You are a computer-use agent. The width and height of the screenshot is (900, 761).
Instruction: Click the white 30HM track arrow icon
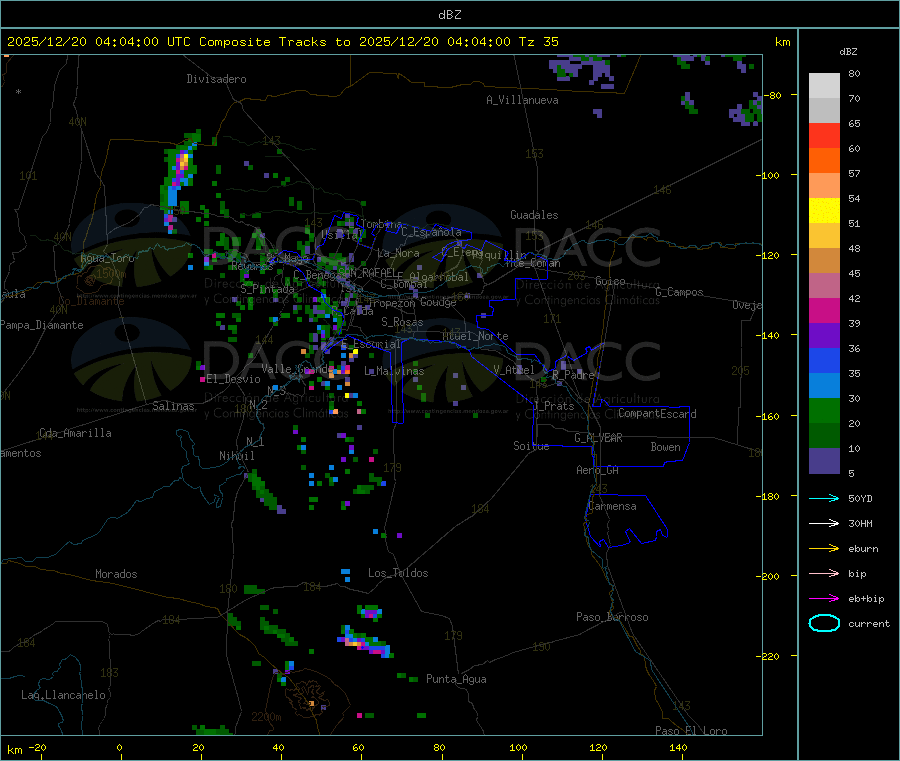point(824,523)
